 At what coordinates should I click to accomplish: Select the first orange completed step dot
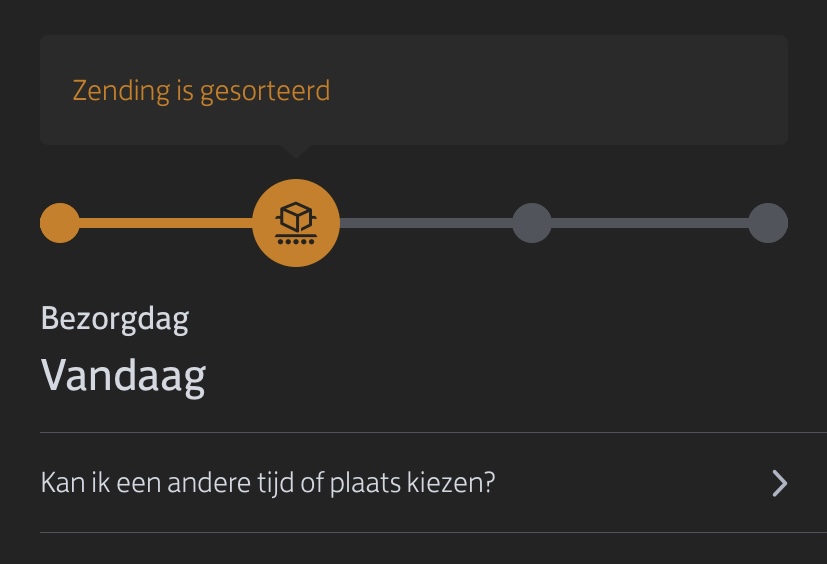pyautogui.click(x=60, y=223)
